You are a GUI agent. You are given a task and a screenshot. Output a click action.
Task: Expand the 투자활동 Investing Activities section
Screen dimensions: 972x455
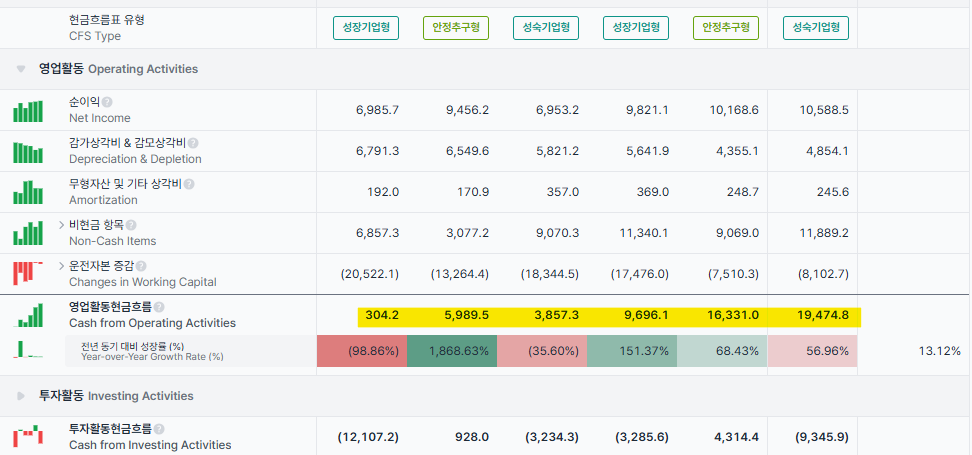pos(21,395)
